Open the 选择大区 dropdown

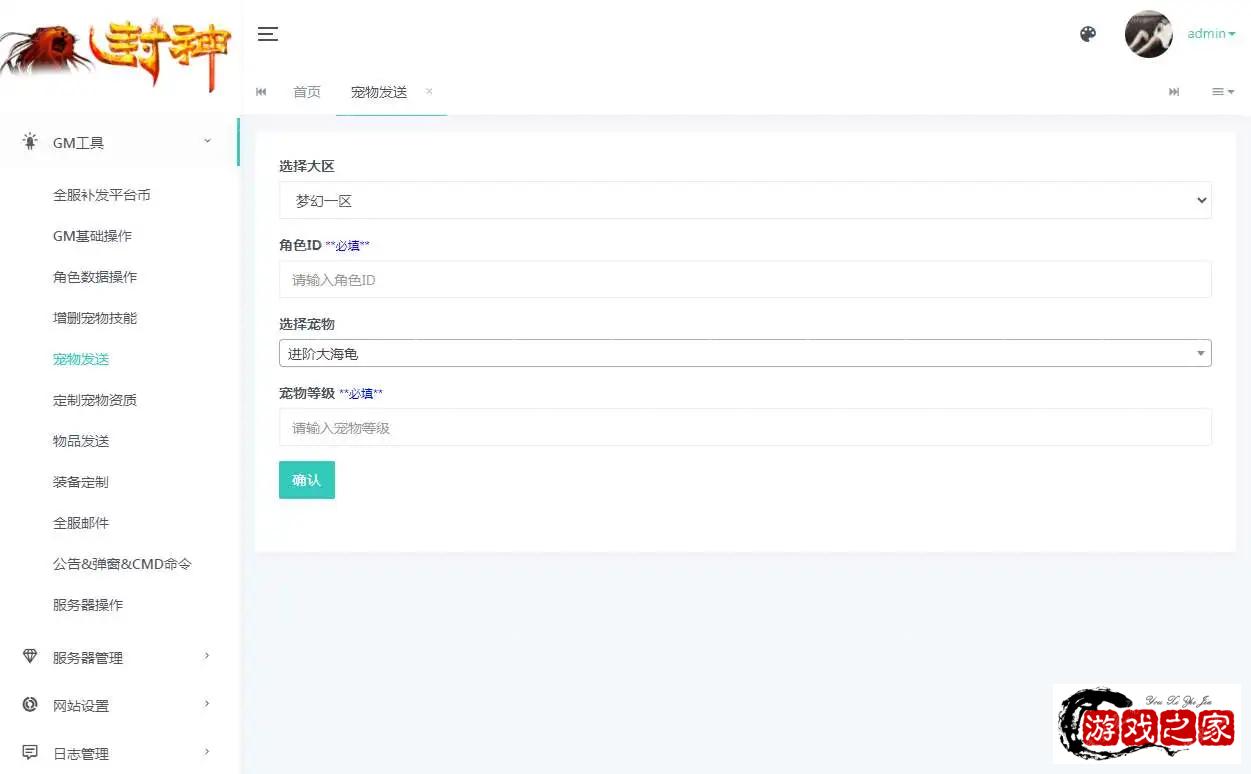pyautogui.click(x=744, y=200)
